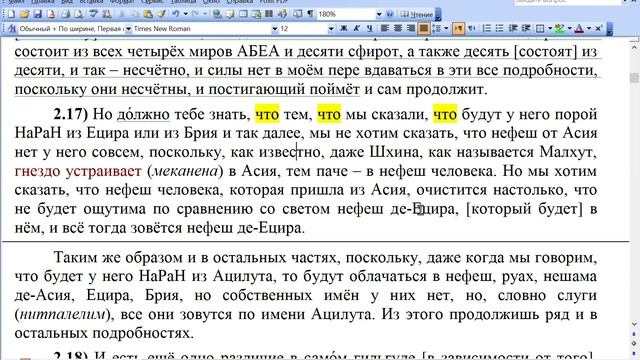Activate the Format Painter brush

(x=162, y=14)
